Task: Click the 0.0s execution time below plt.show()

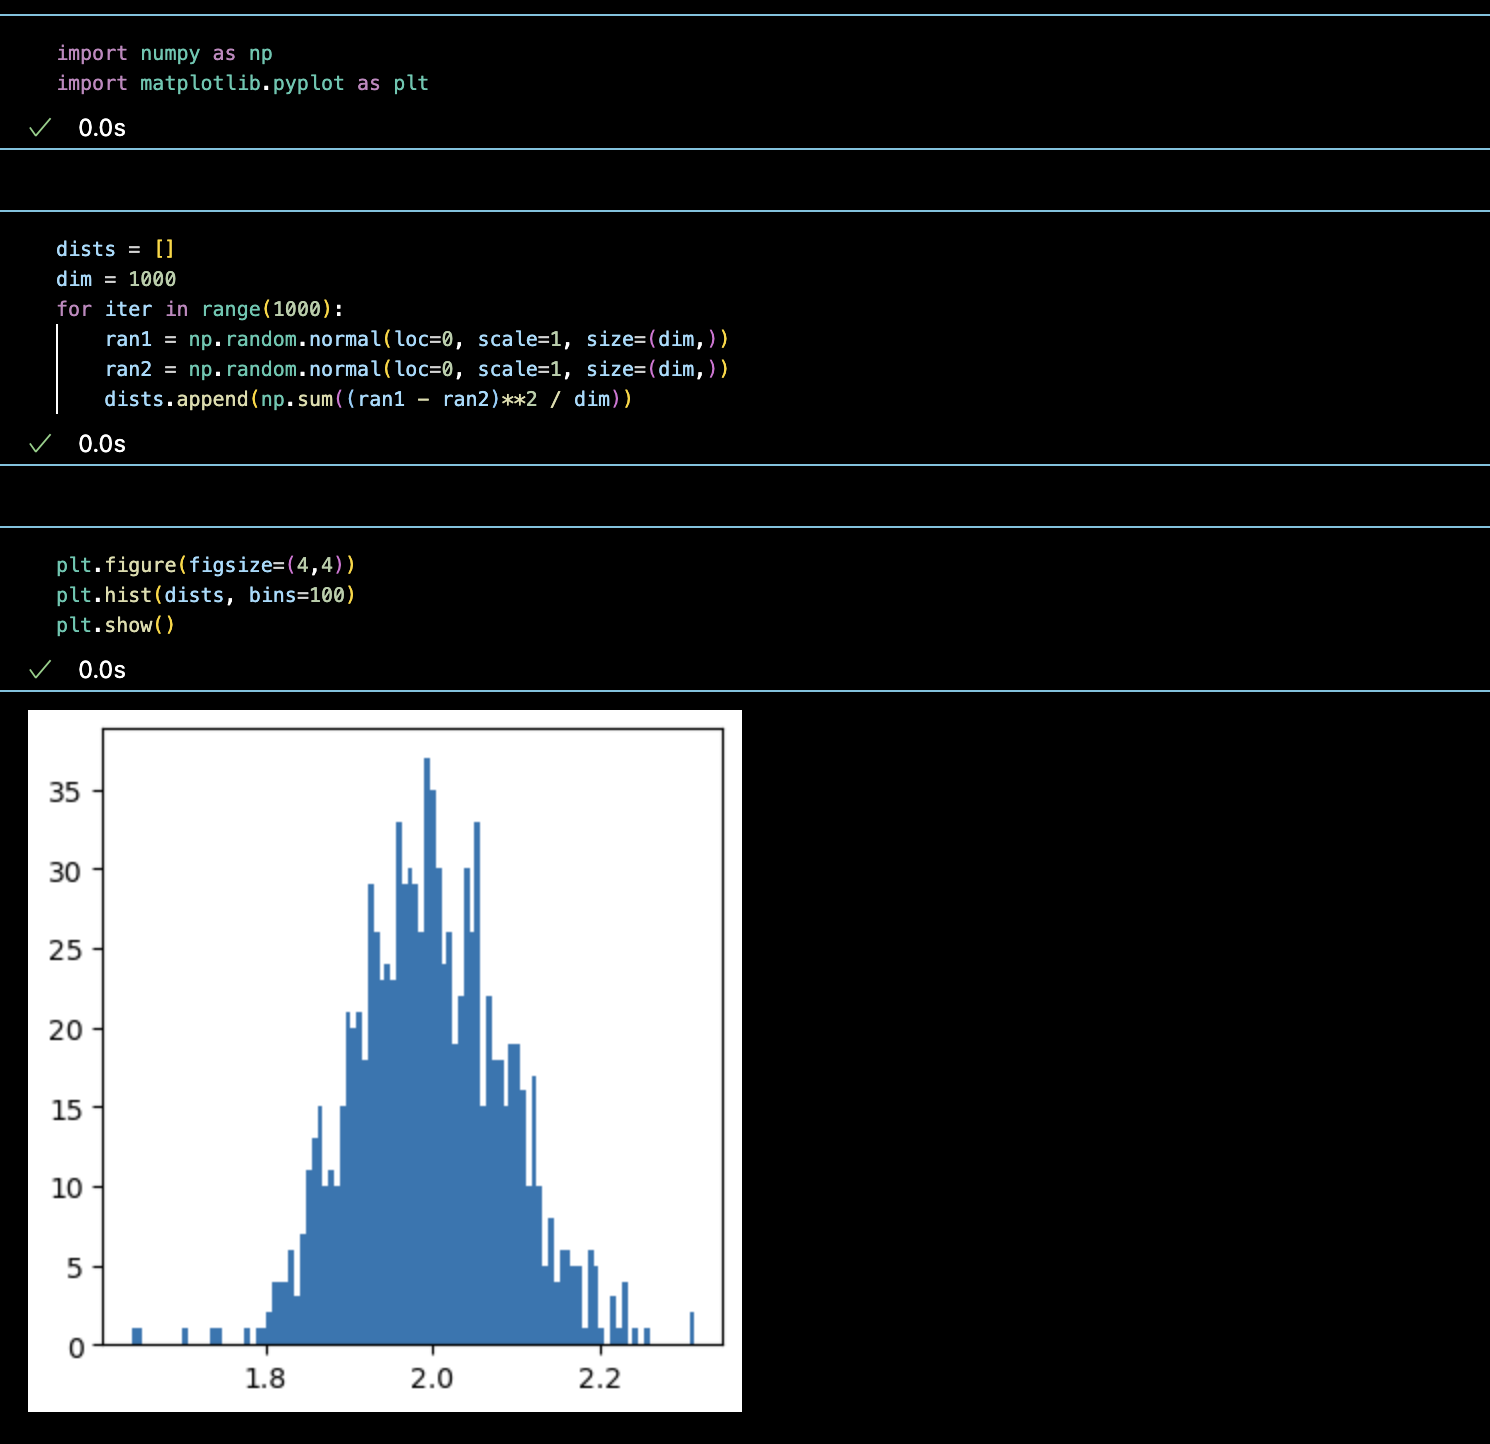Action: (102, 670)
